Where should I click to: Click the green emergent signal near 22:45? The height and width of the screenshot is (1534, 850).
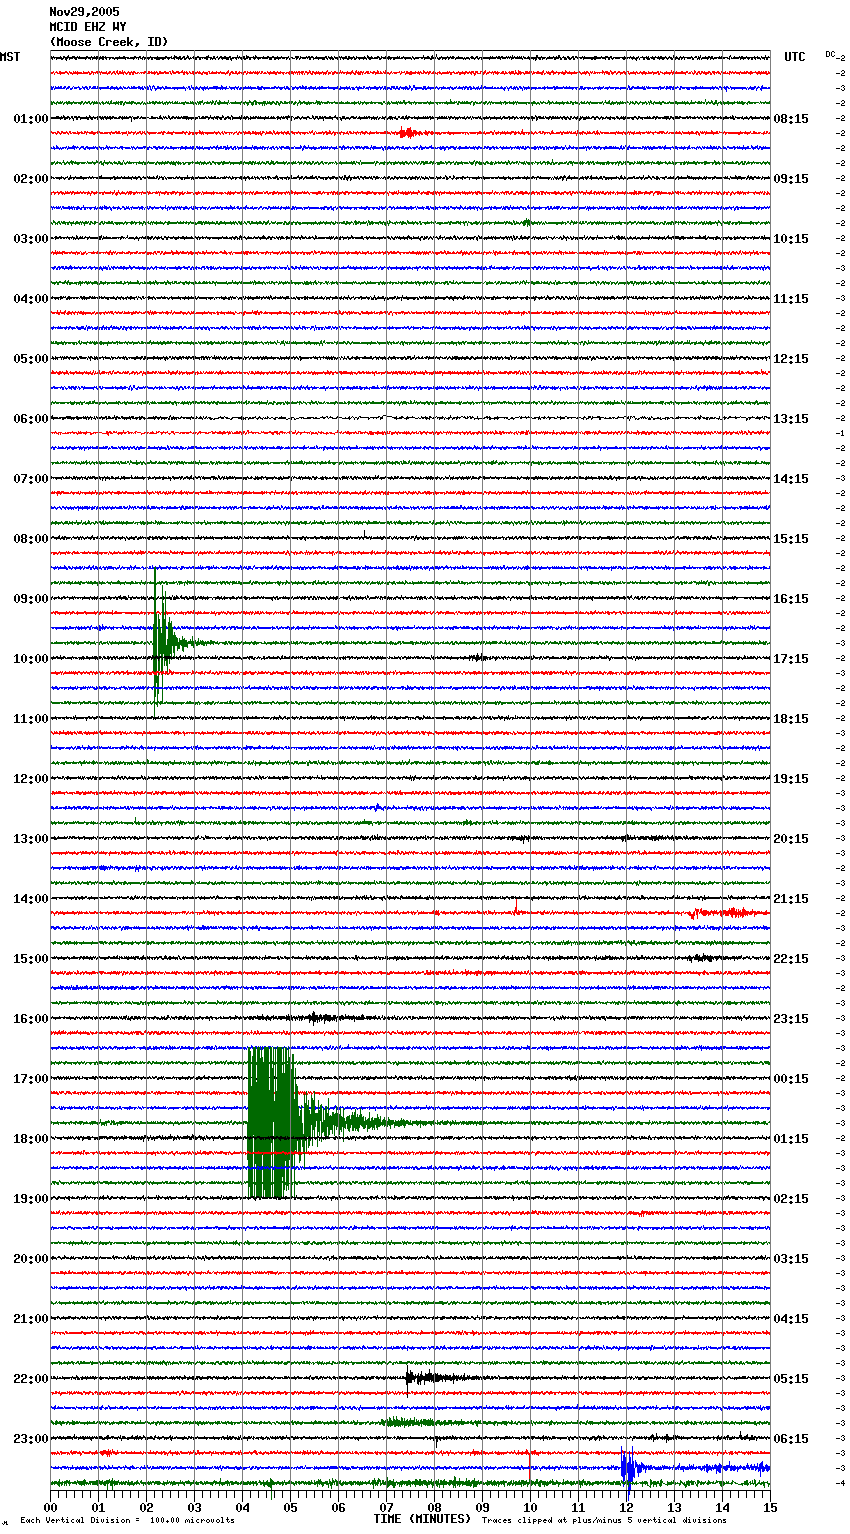[408, 1422]
